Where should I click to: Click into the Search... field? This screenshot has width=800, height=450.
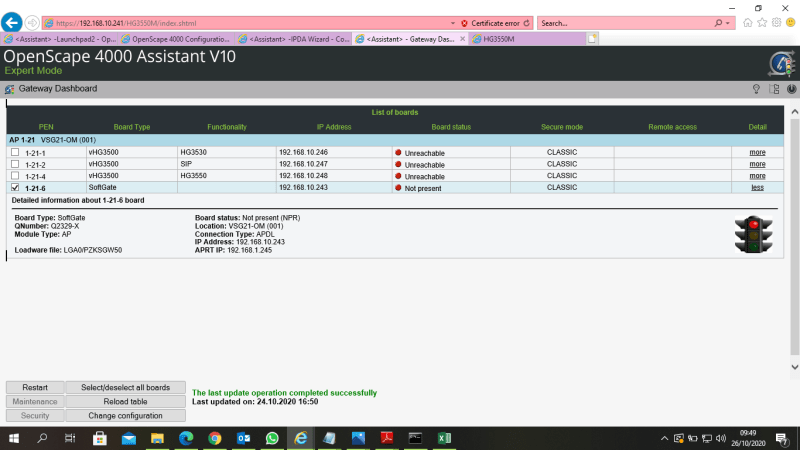(x=625, y=23)
